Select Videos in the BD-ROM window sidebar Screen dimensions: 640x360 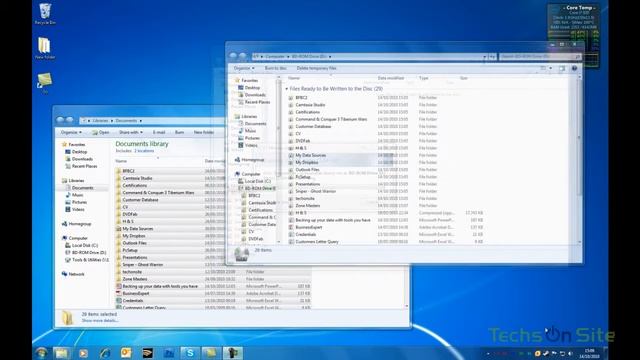point(248,145)
